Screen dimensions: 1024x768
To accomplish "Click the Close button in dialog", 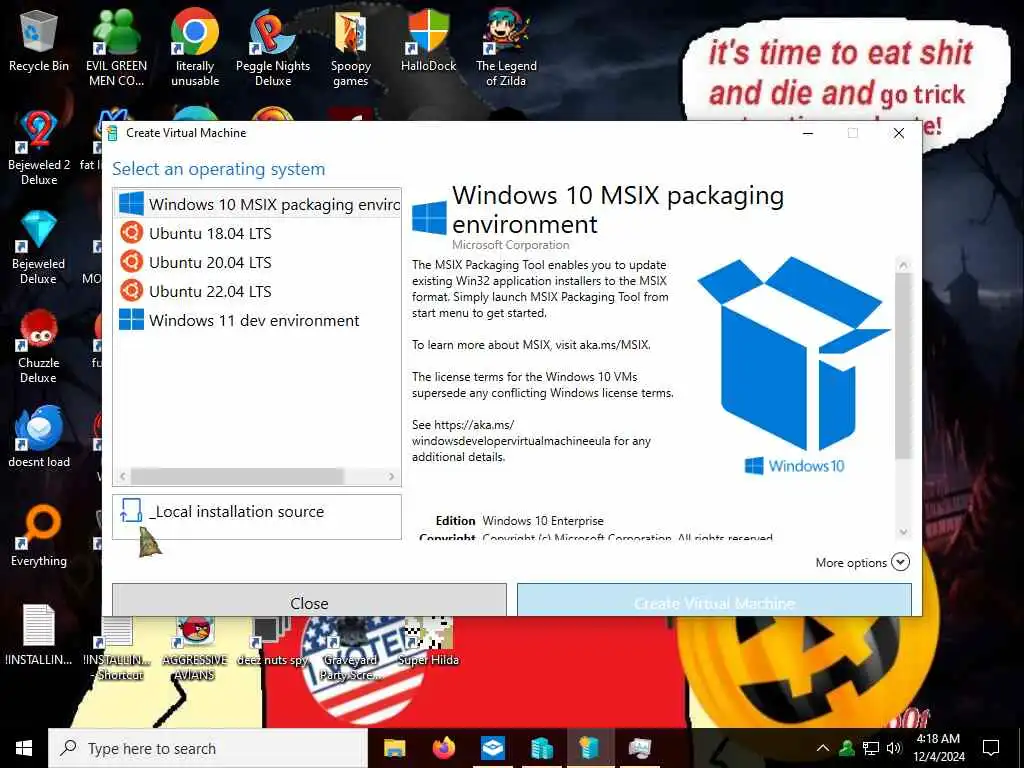I will point(310,600).
